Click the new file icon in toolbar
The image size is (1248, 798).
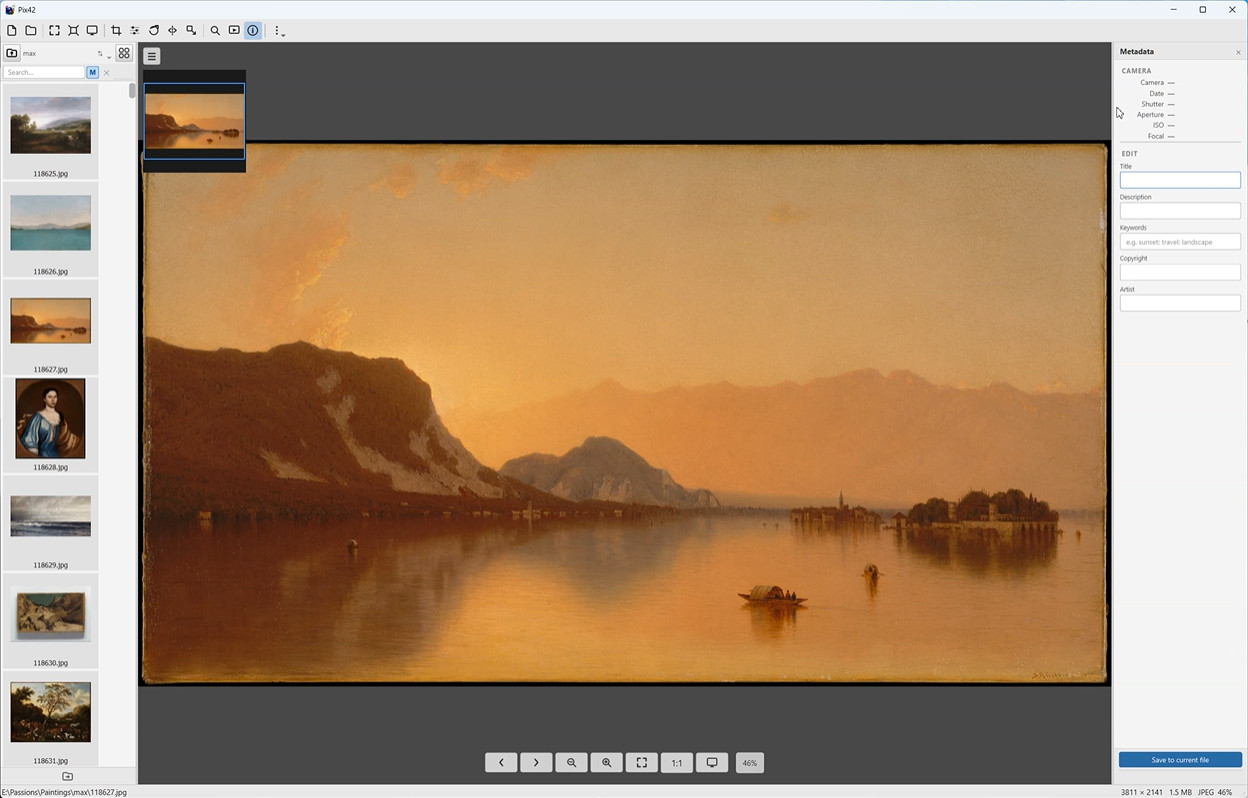coord(12,31)
